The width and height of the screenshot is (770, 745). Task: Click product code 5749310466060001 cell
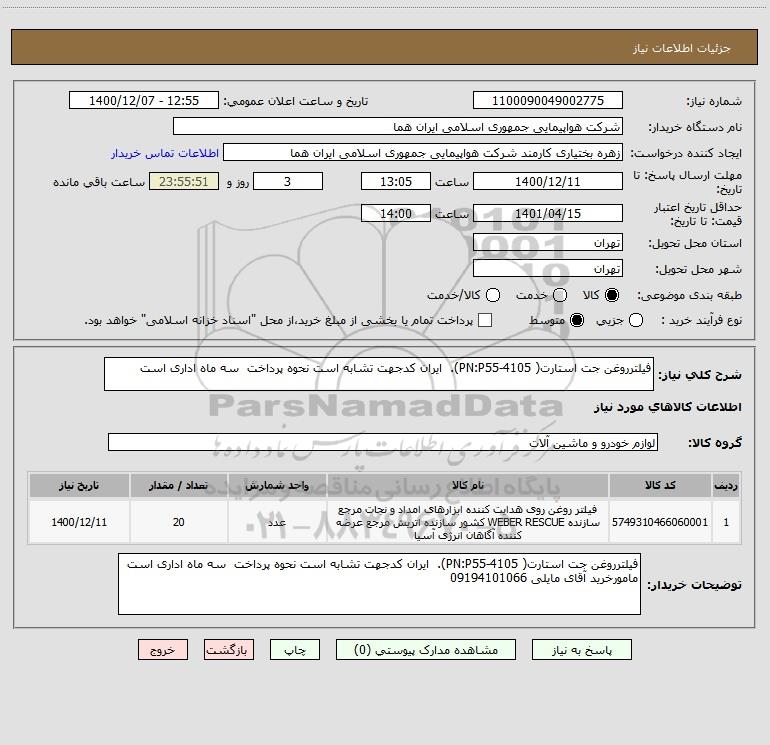click(660, 522)
